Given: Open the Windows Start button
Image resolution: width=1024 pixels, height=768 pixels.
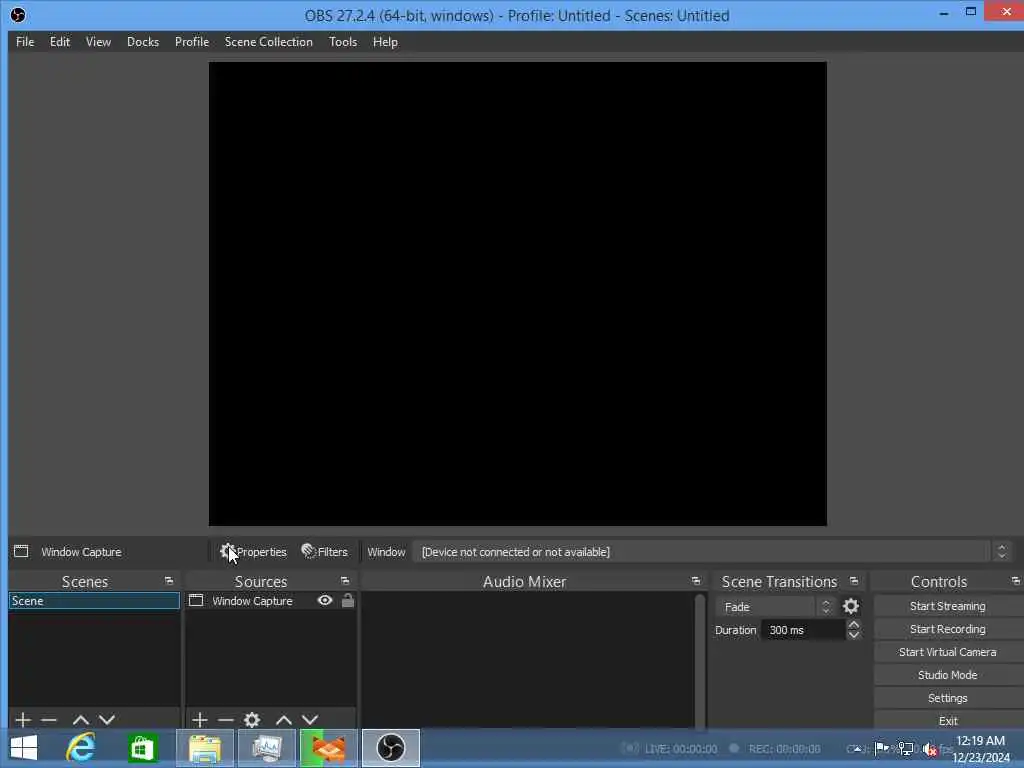Looking at the screenshot, I should coord(24,748).
